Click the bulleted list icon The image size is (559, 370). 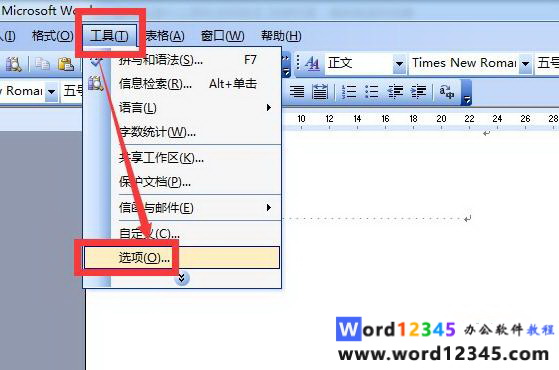[x=371, y=92]
